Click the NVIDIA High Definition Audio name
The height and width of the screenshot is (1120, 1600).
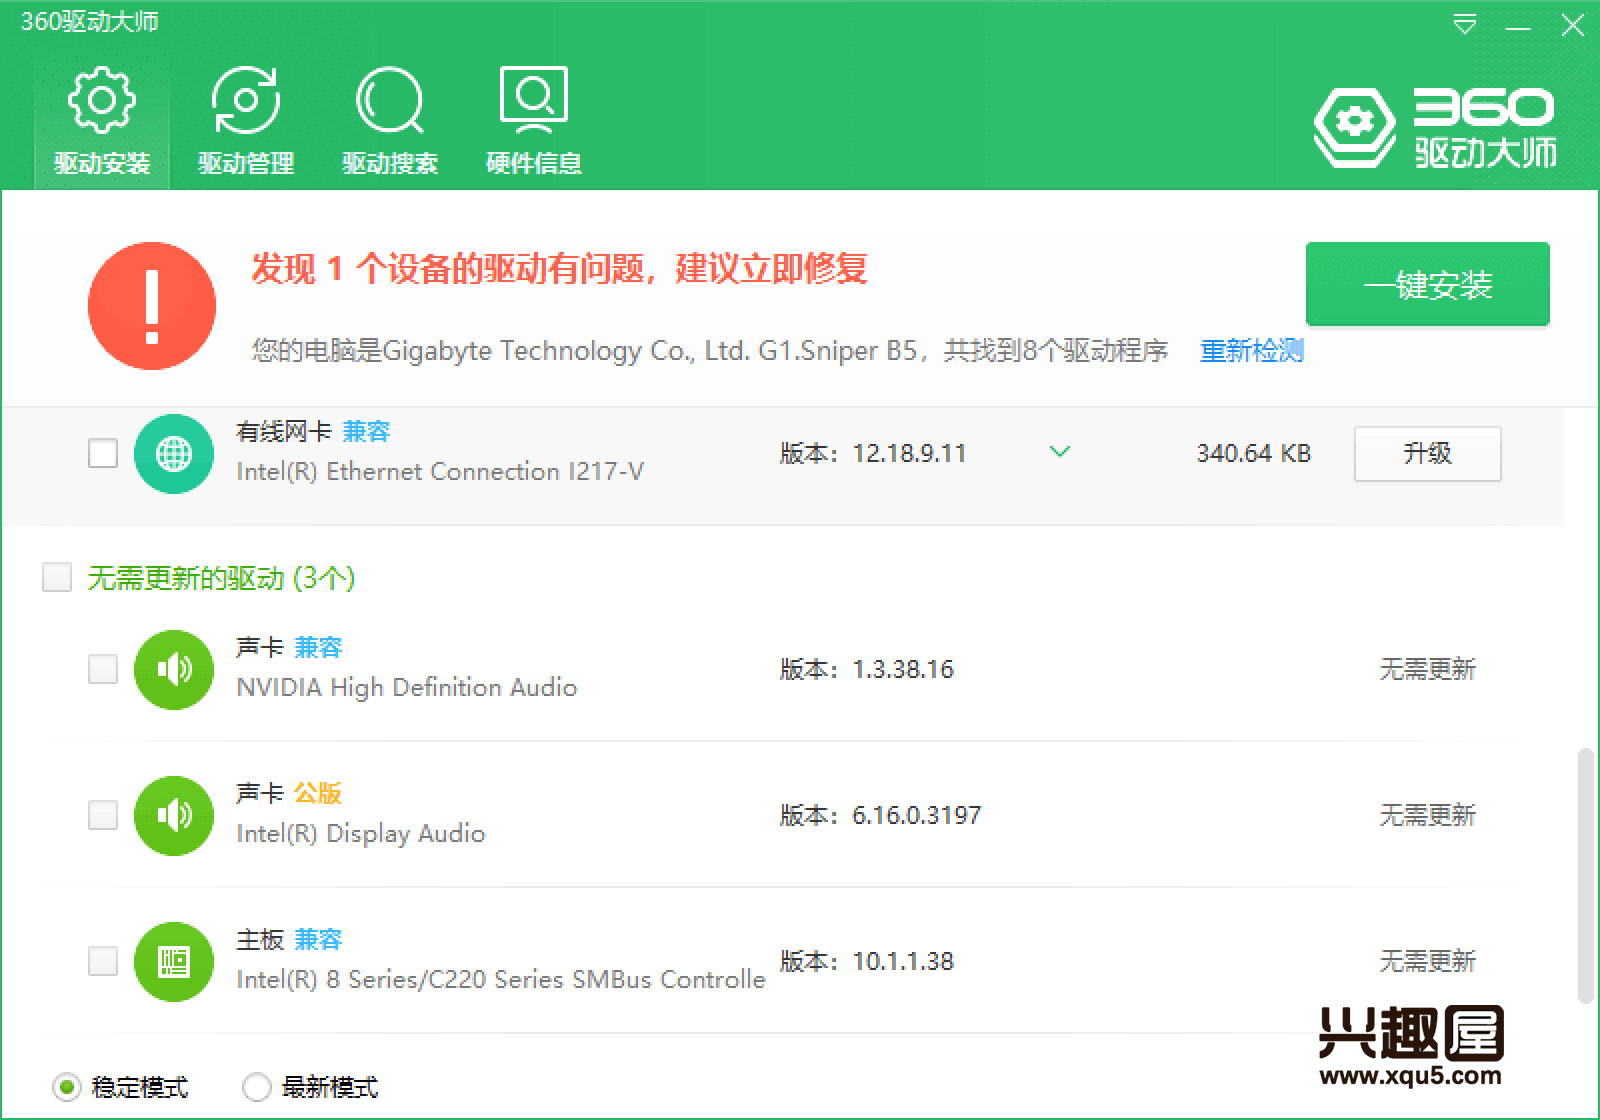[407, 688]
